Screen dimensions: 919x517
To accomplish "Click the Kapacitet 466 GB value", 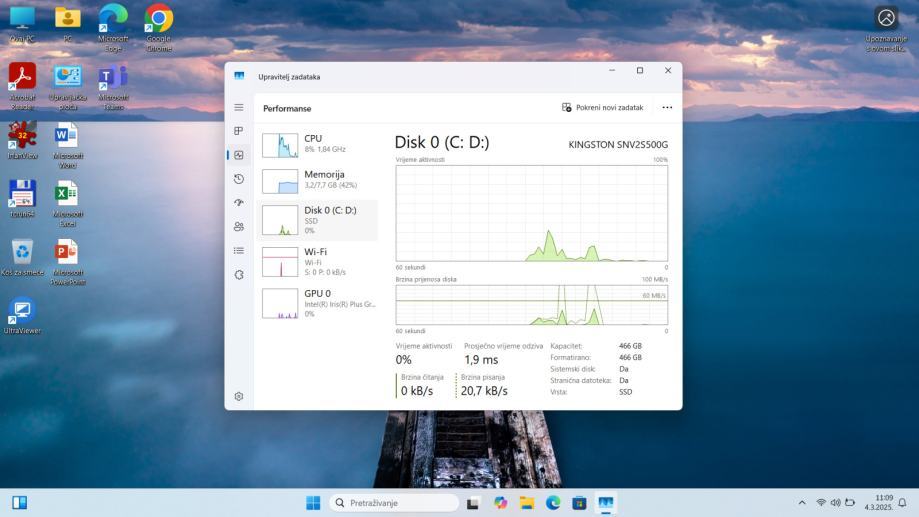I will pyautogui.click(x=630, y=346).
